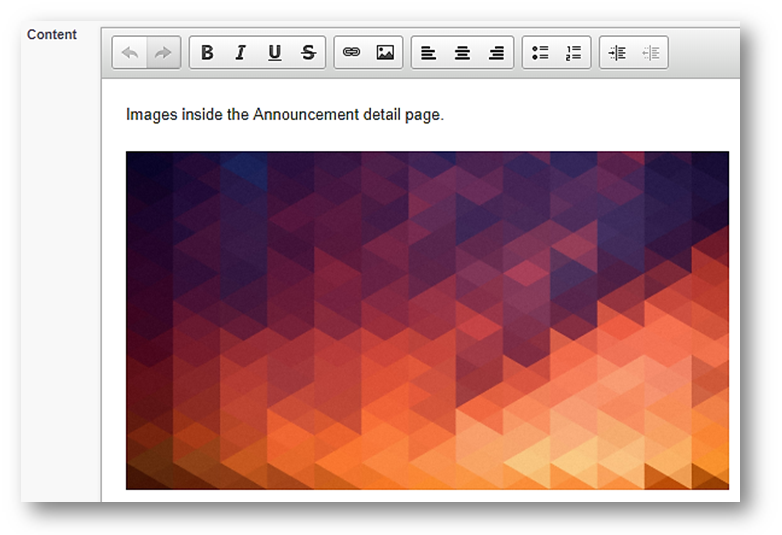Screen dimensions: 782x535
Task: Click the Redo arrow button
Action: (x=163, y=53)
